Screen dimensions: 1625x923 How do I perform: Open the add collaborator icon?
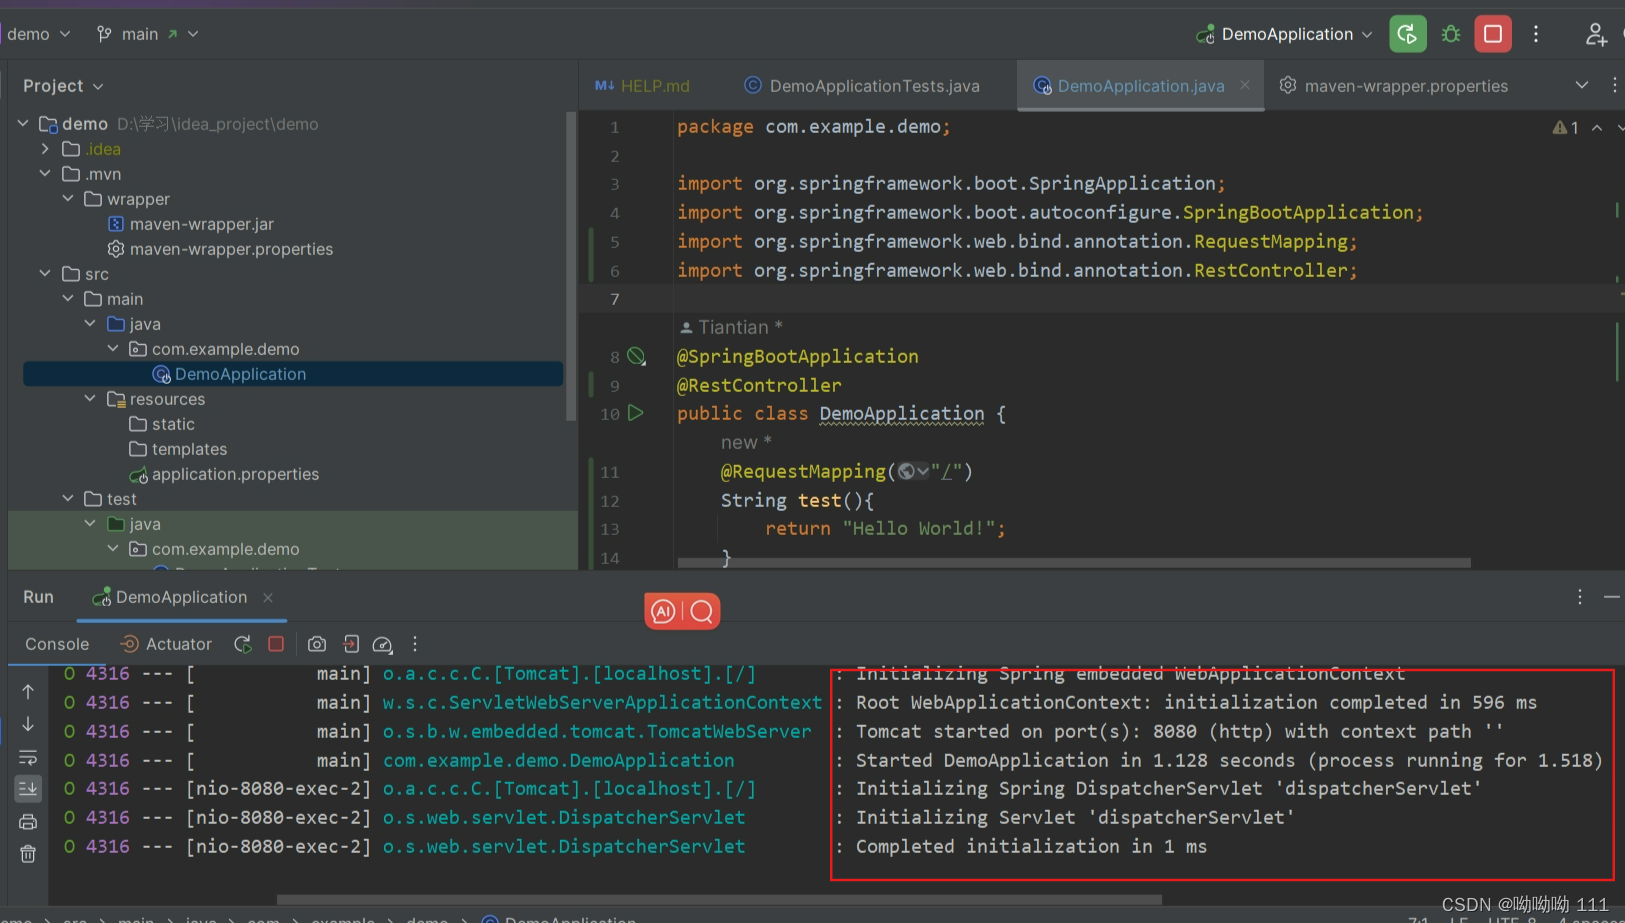tap(1596, 34)
